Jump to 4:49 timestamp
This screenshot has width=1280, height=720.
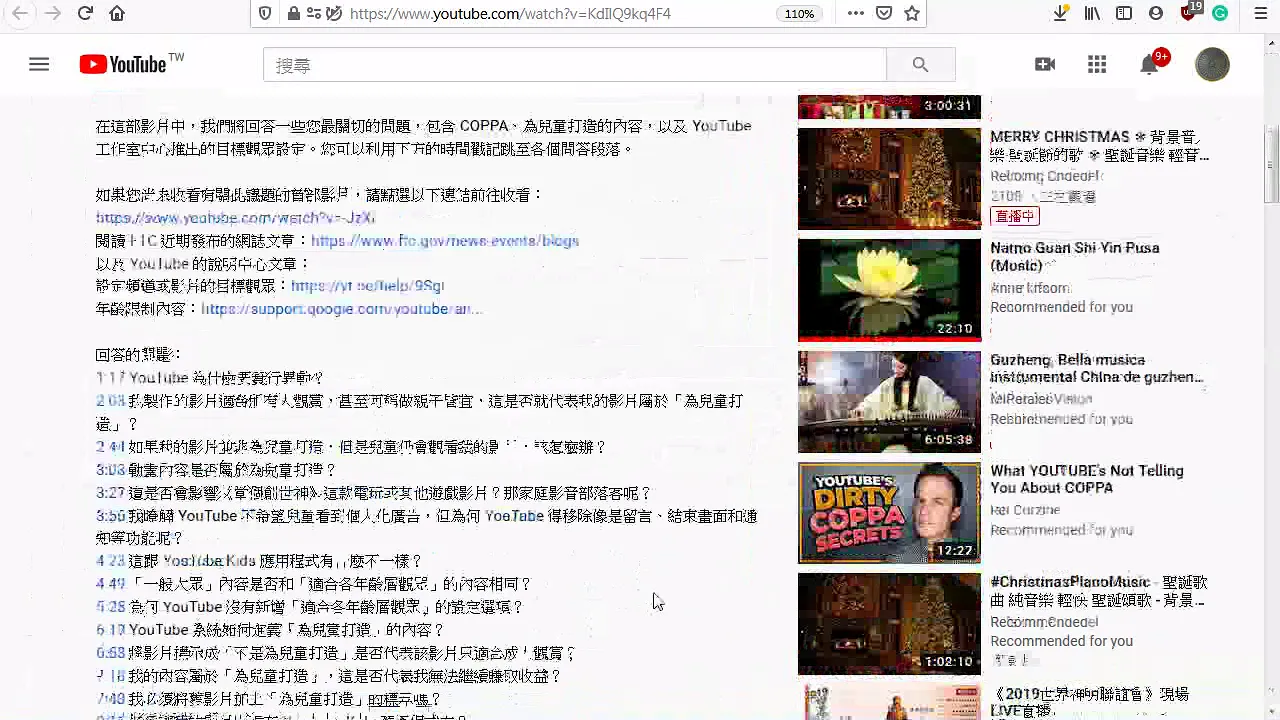tap(110, 584)
